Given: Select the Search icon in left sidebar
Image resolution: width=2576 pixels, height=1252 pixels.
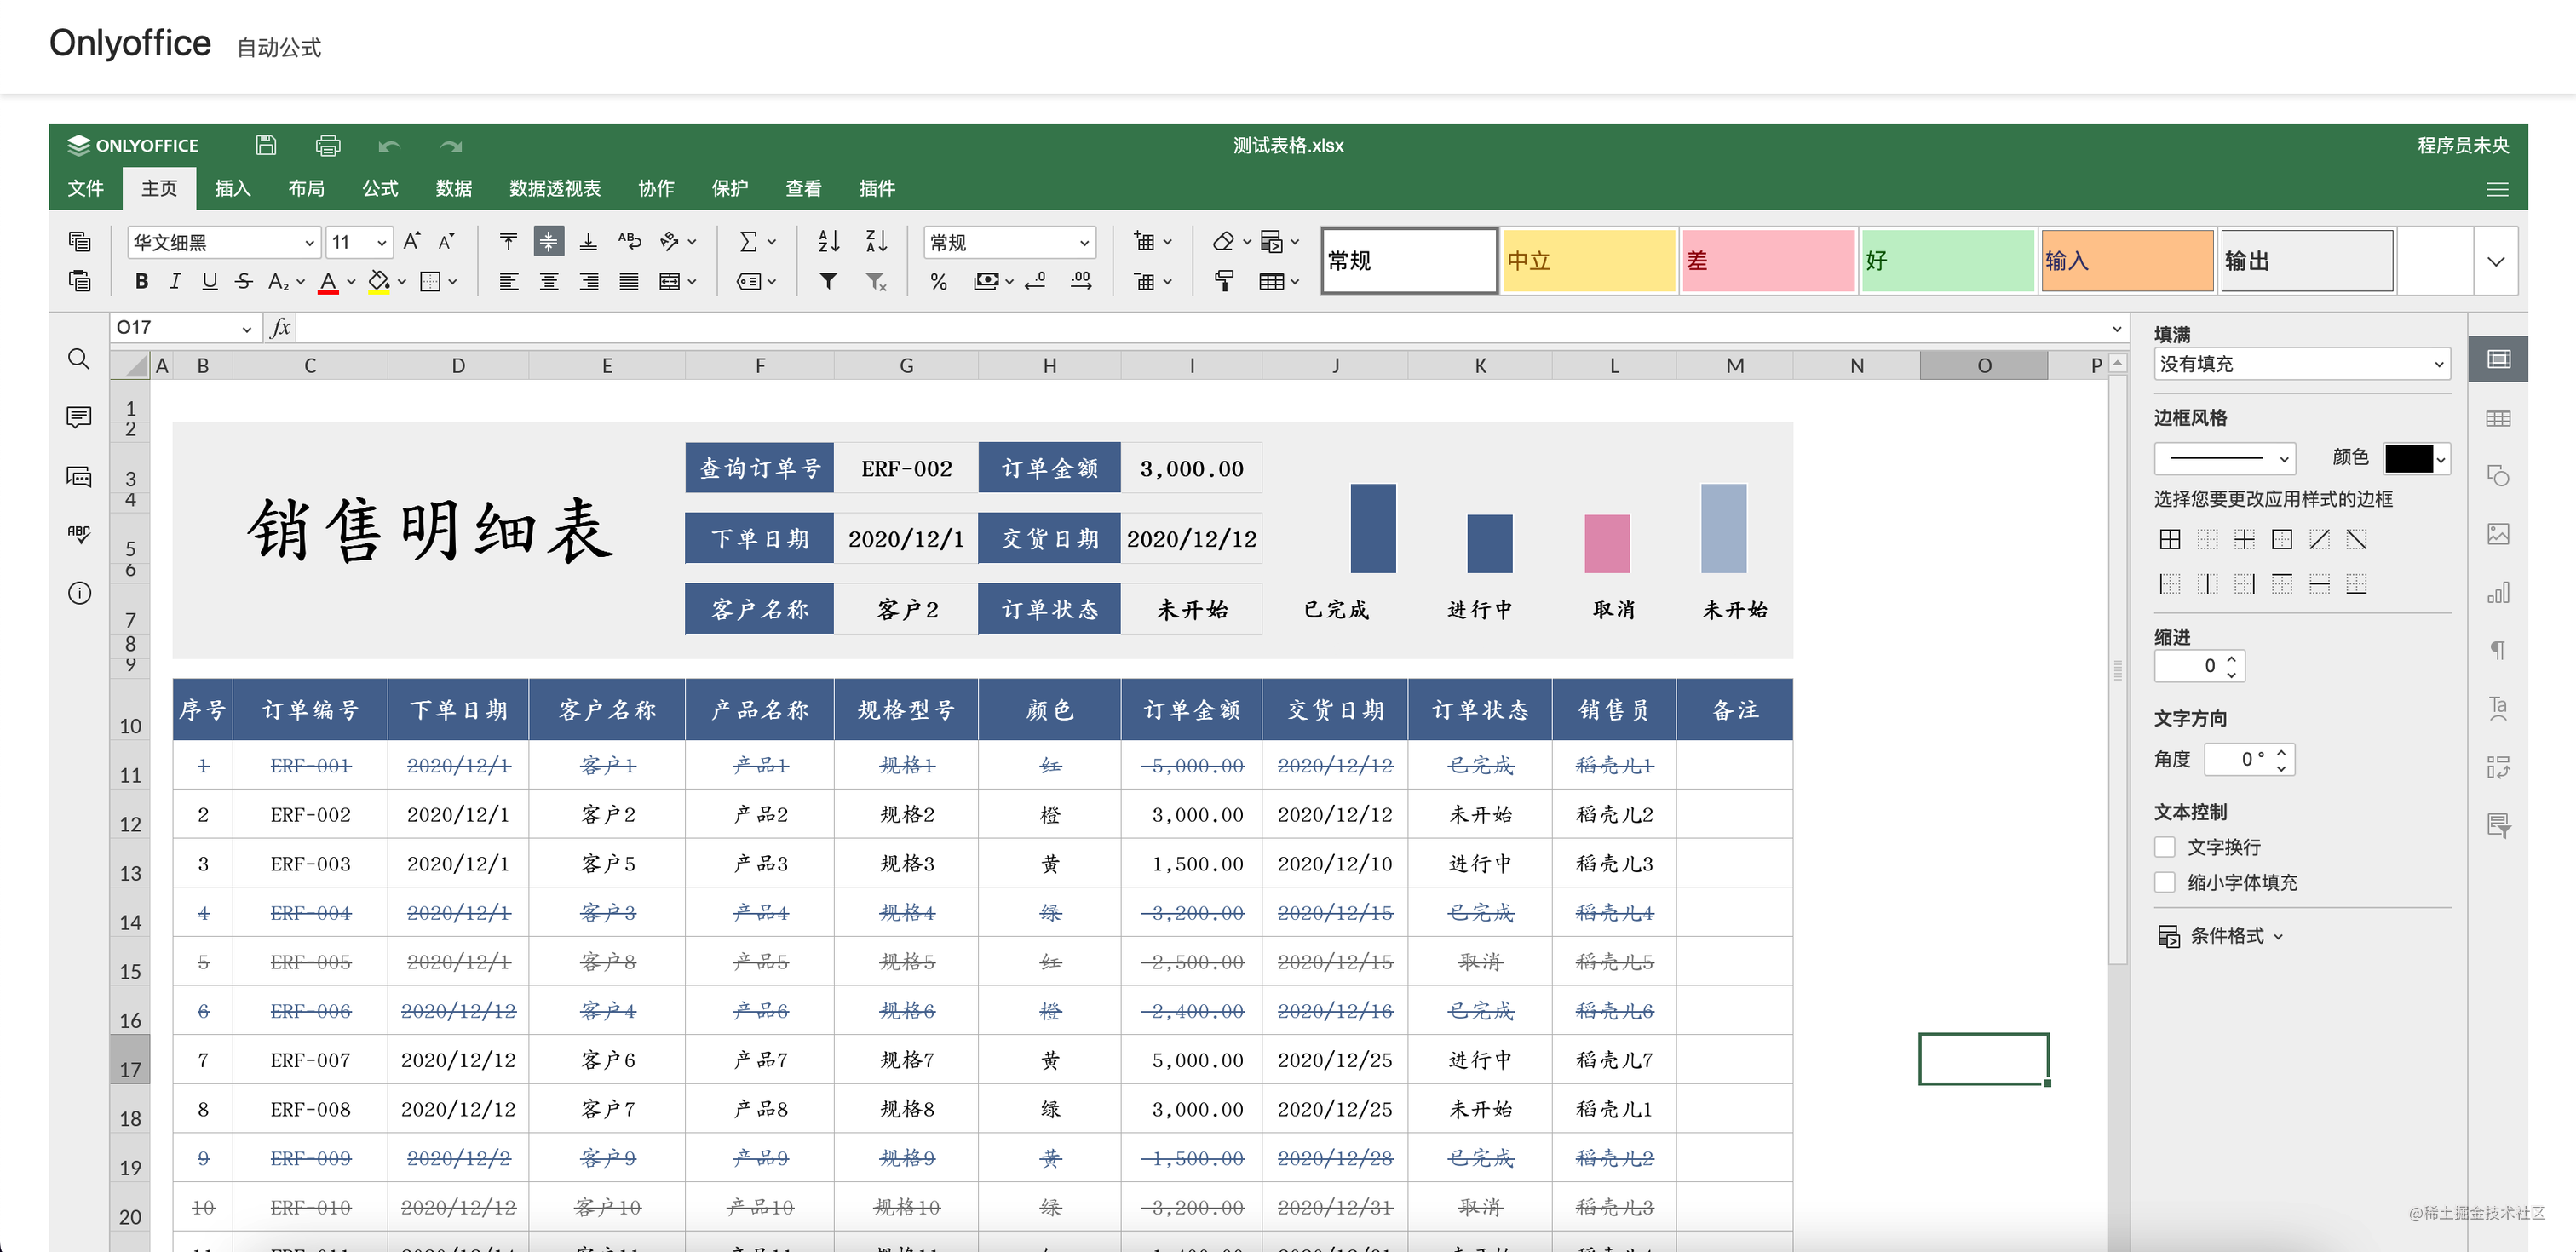Looking at the screenshot, I should coord(79,359).
